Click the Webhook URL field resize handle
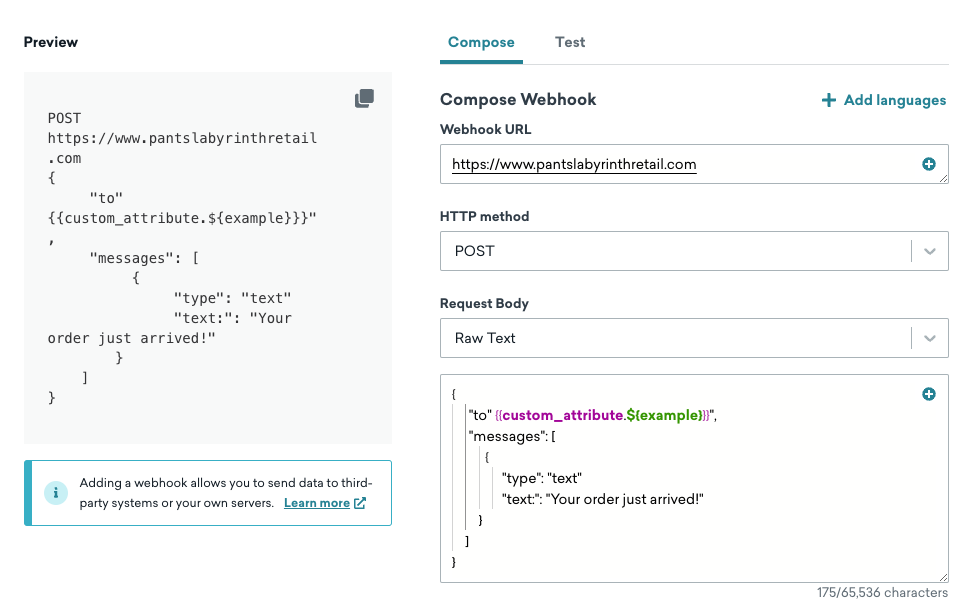The width and height of the screenshot is (974, 613). coord(943,178)
